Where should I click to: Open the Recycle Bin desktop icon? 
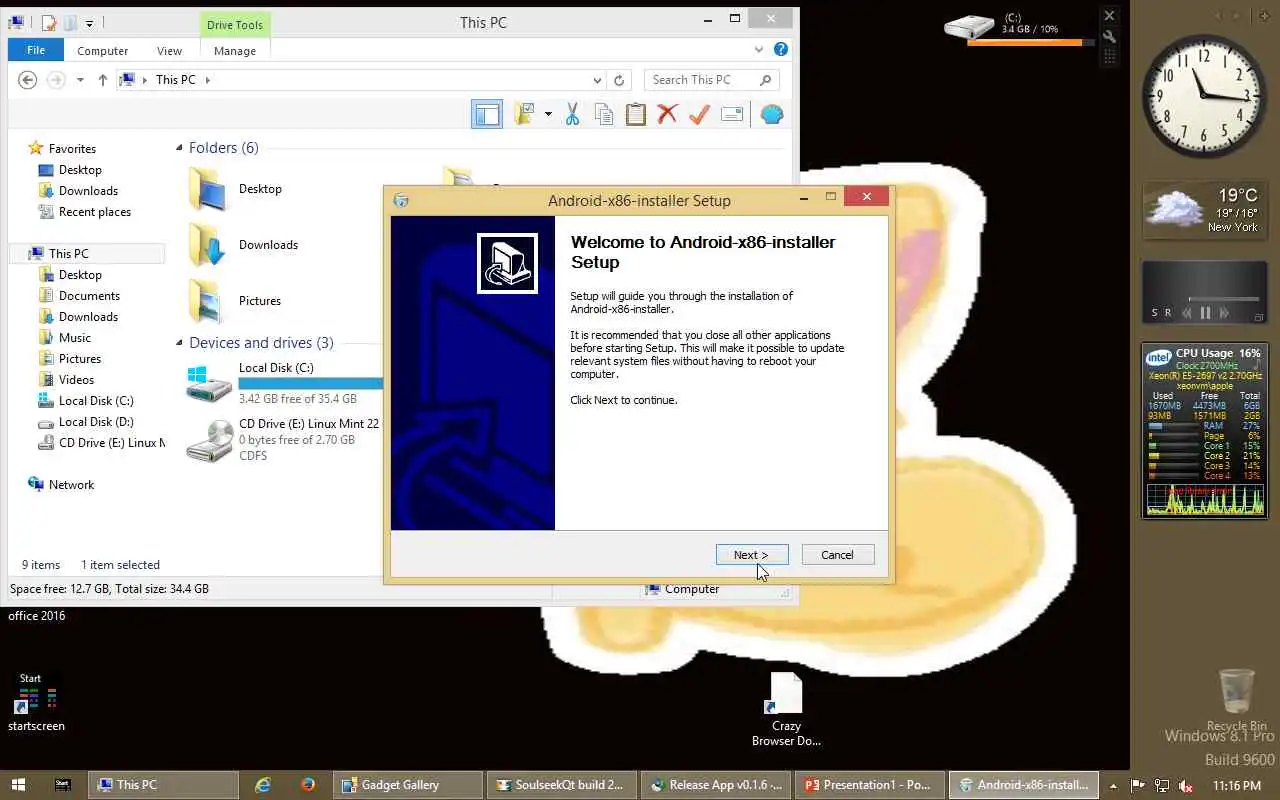pyautogui.click(x=1237, y=699)
